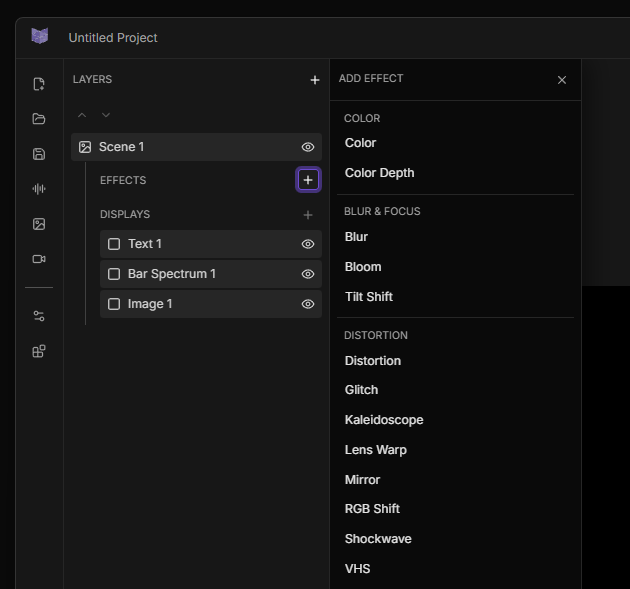Image resolution: width=630 pixels, height=589 pixels.
Task: Select the Bar Spectrum 1 layer
Action: pyautogui.click(x=211, y=274)
